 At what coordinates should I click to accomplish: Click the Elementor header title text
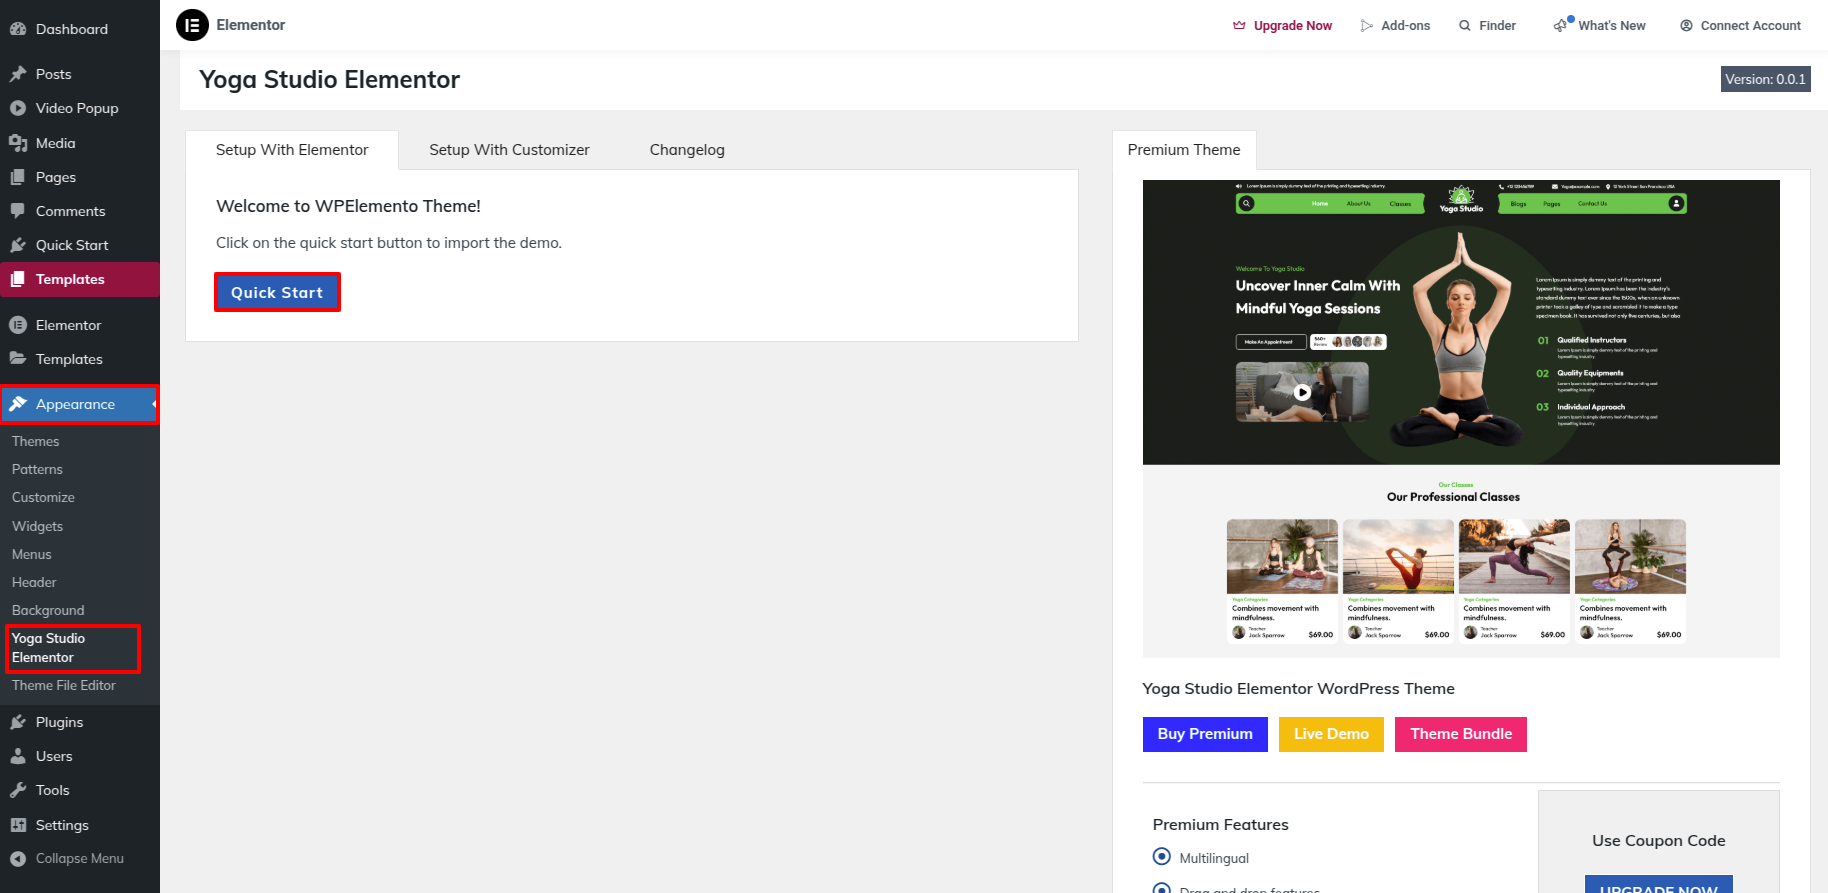[x=251, y=25]
